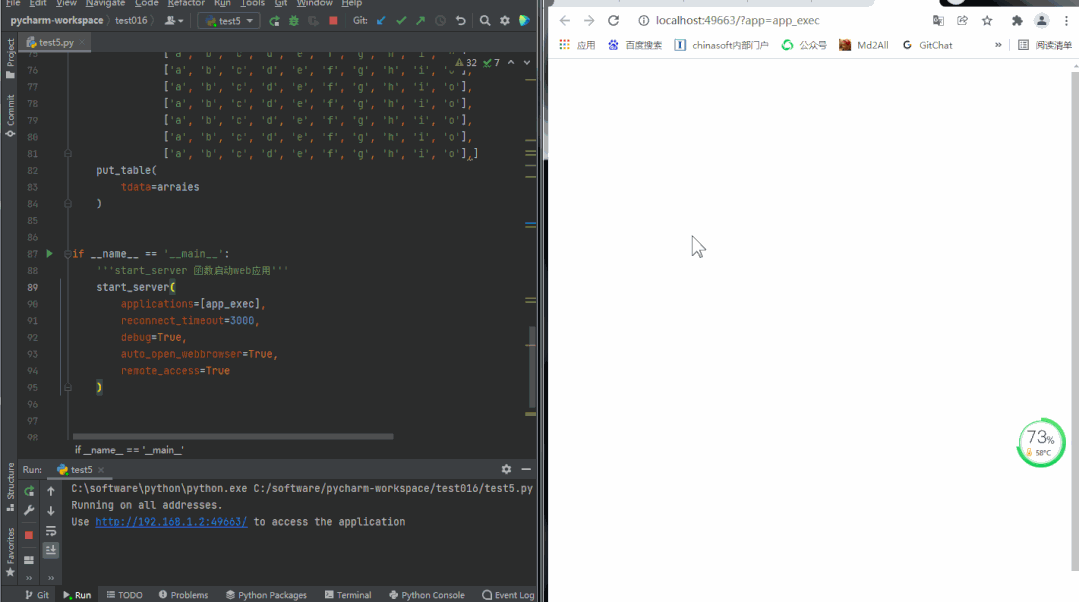Click Git update project blue arrow

tap(381, 20)
